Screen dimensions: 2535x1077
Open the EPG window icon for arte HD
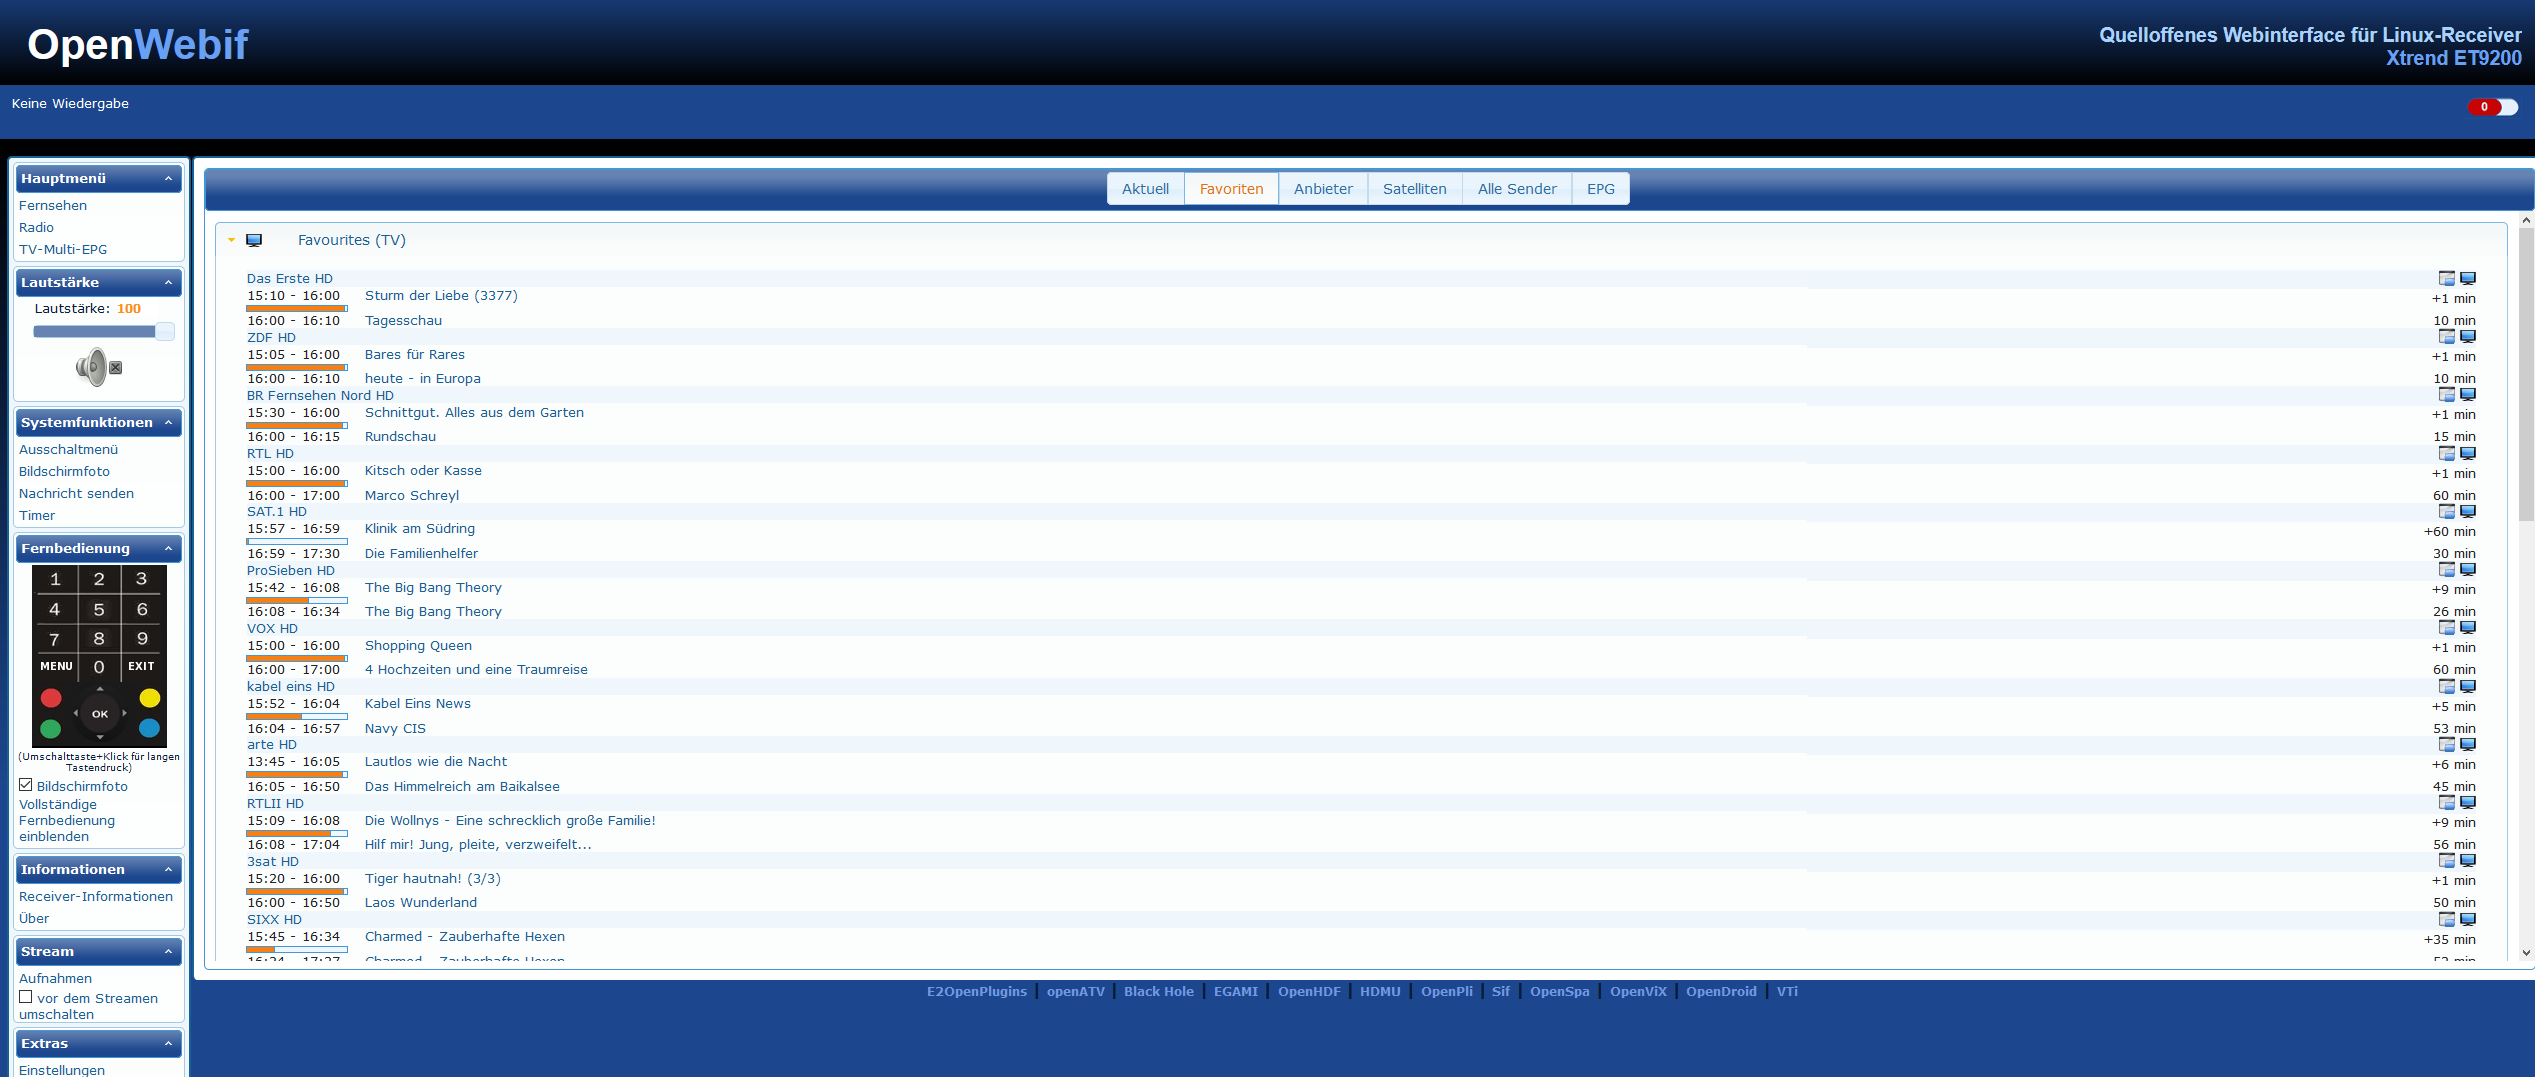[x=2447, y=744]
